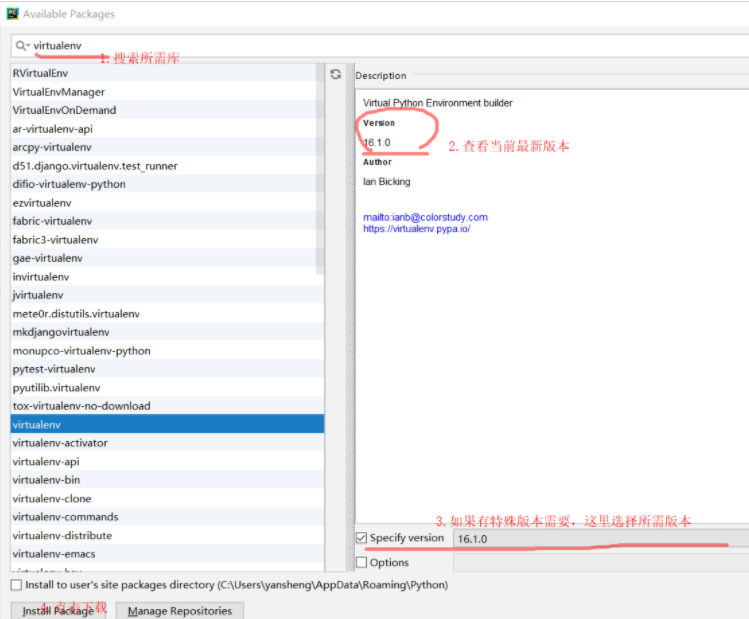The height and width of the screenshot is (619, 749).
Task: Select the VirtualEnvManager package
Action: [163, 92]
